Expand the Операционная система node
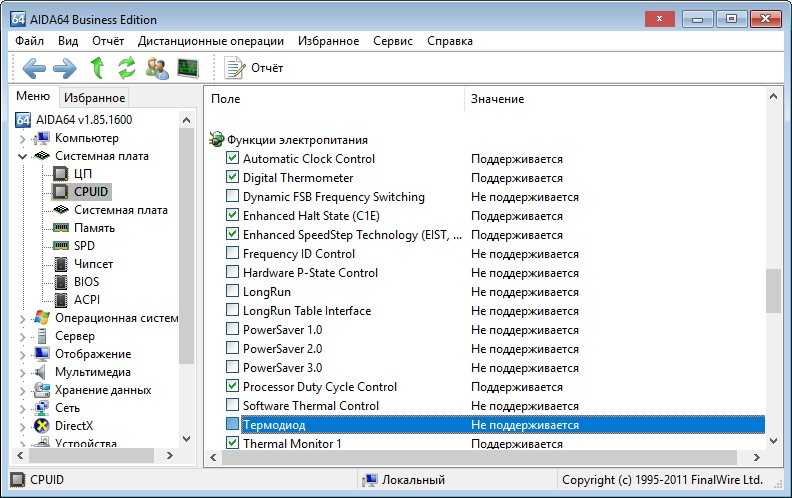 [22, 319]
